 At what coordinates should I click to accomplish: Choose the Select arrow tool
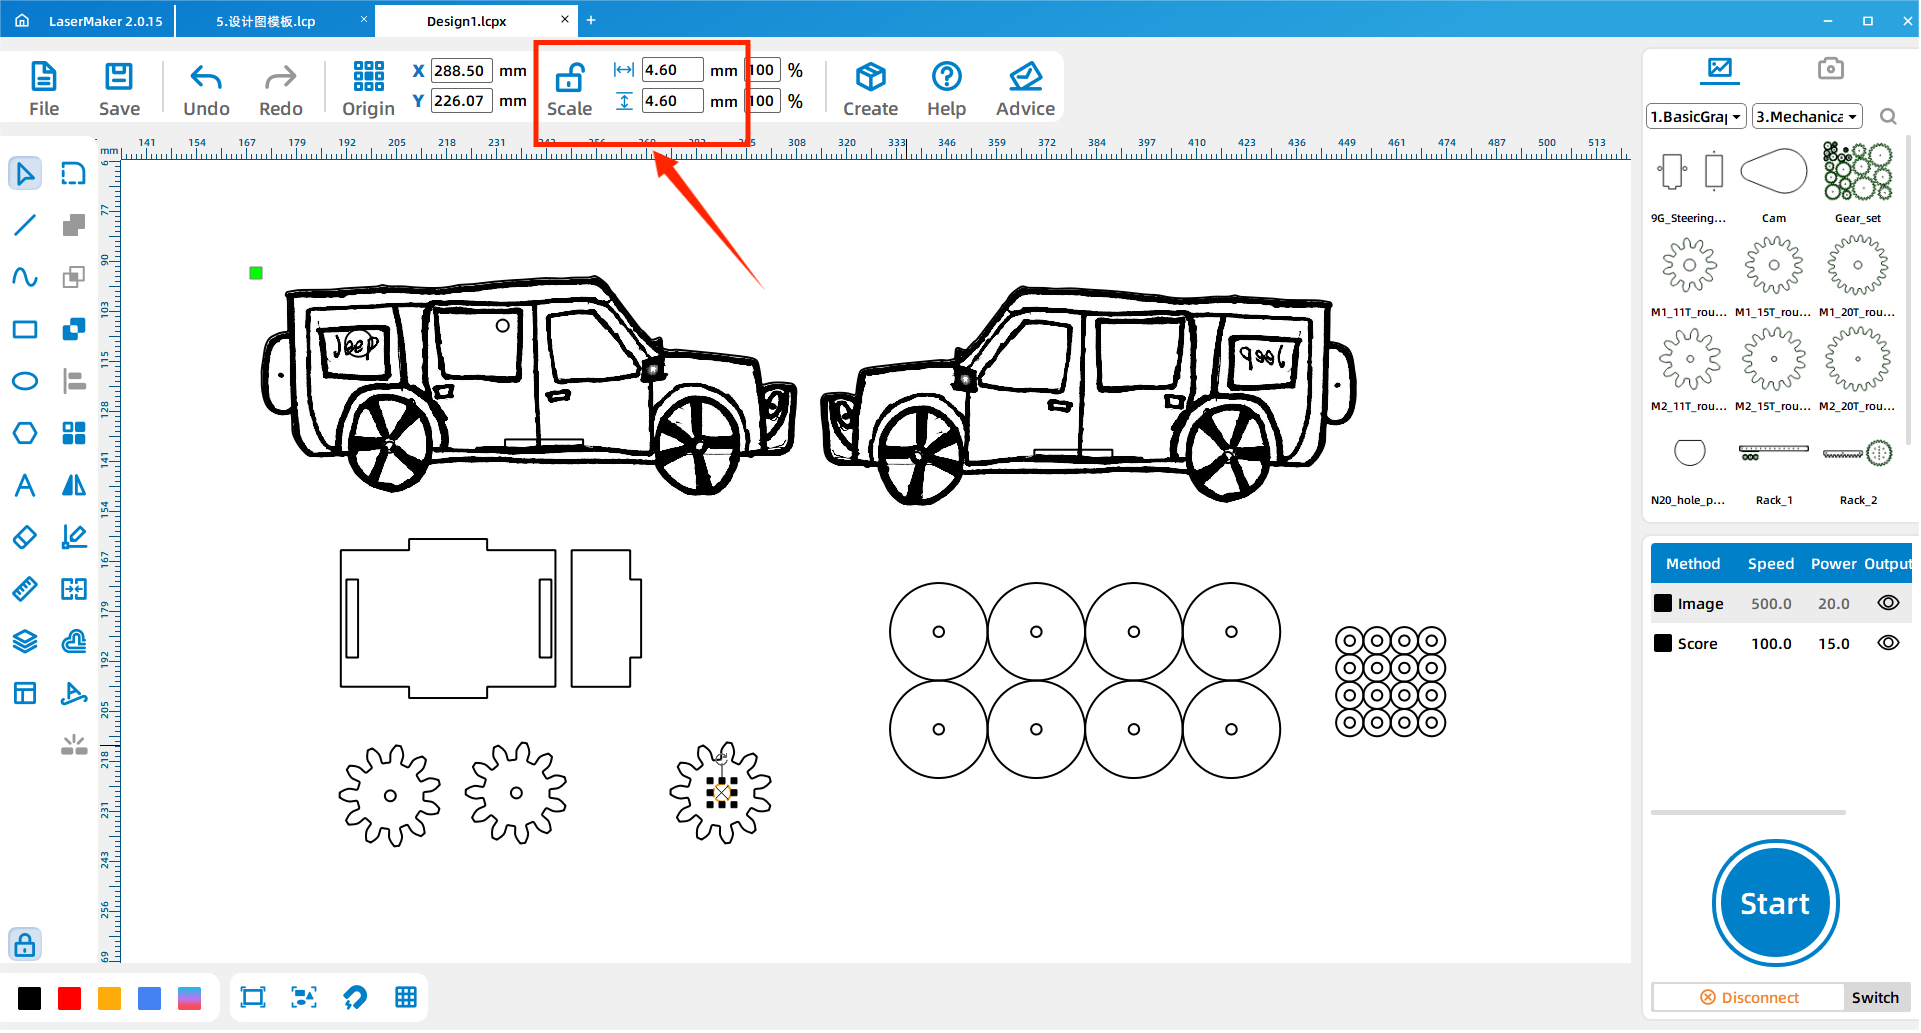coord(25,174)
